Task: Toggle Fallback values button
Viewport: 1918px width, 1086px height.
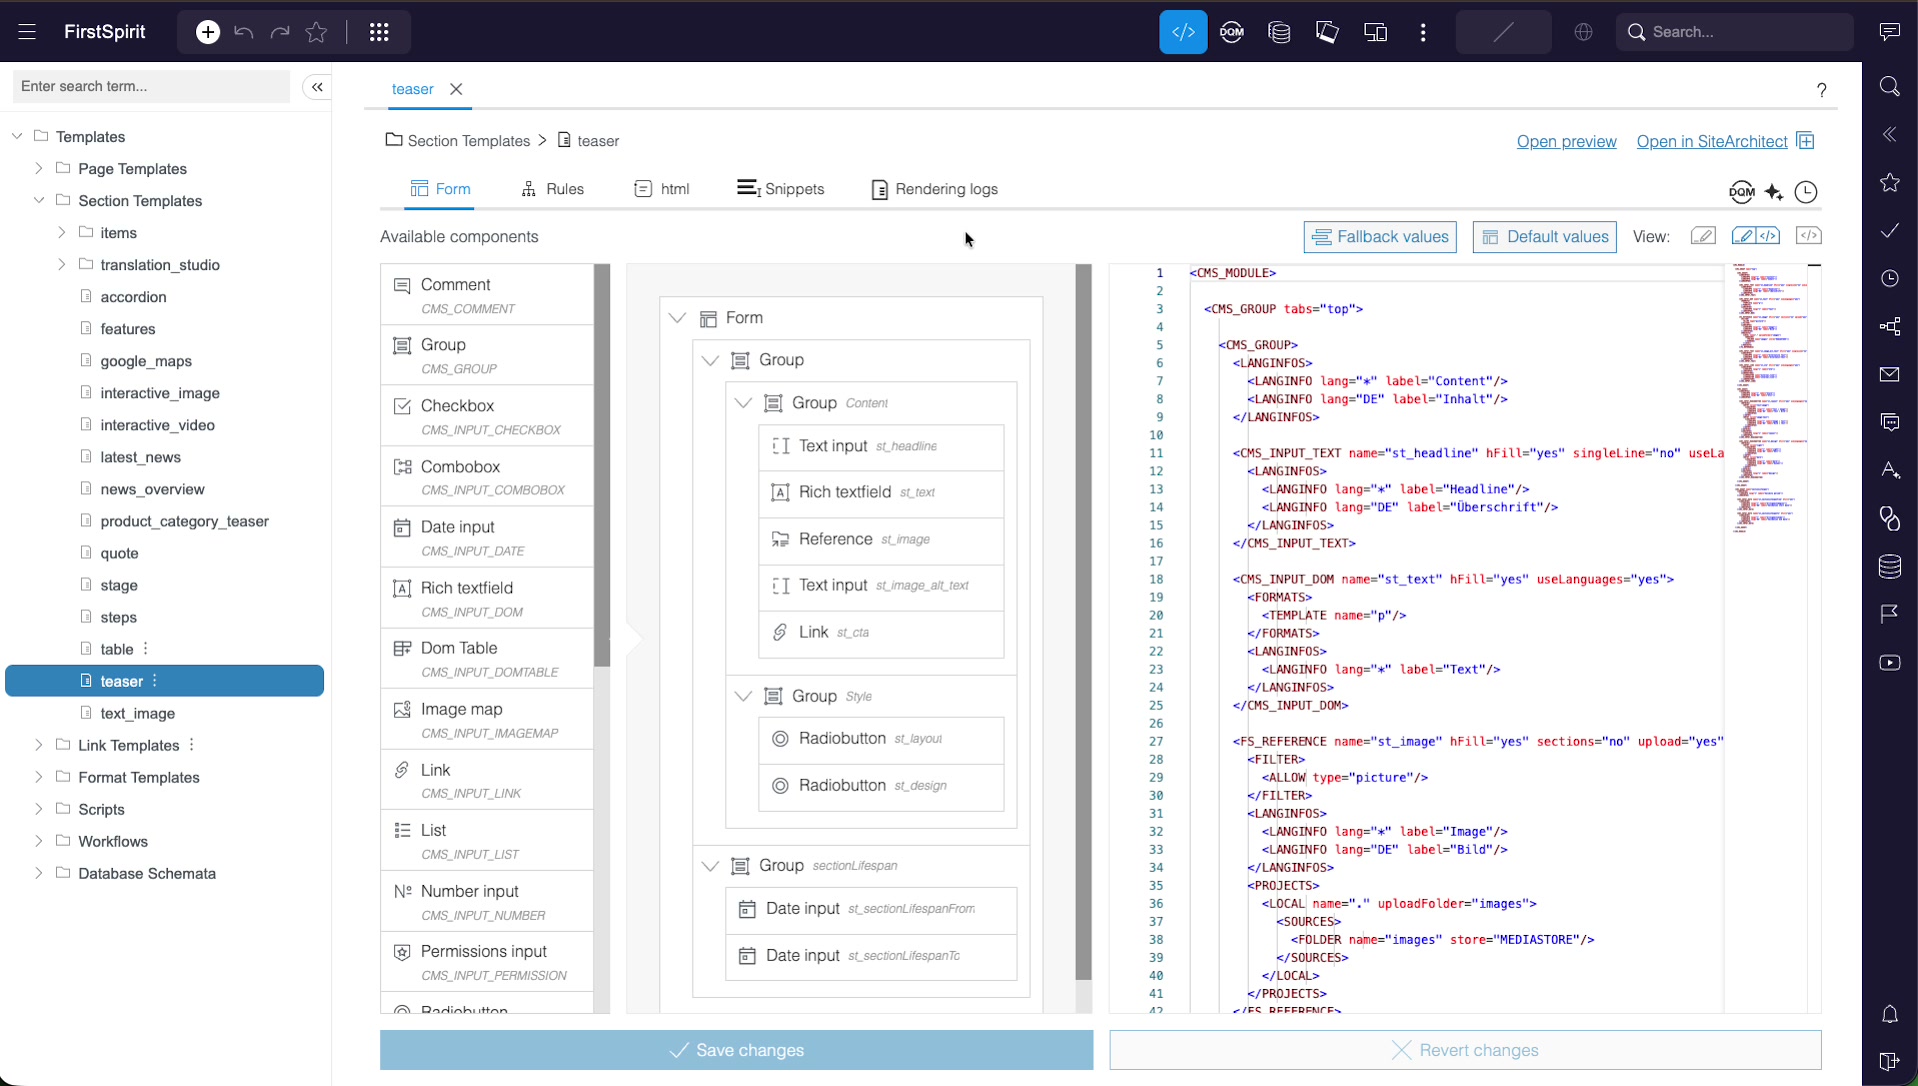Action: (x=1380, y=237)
